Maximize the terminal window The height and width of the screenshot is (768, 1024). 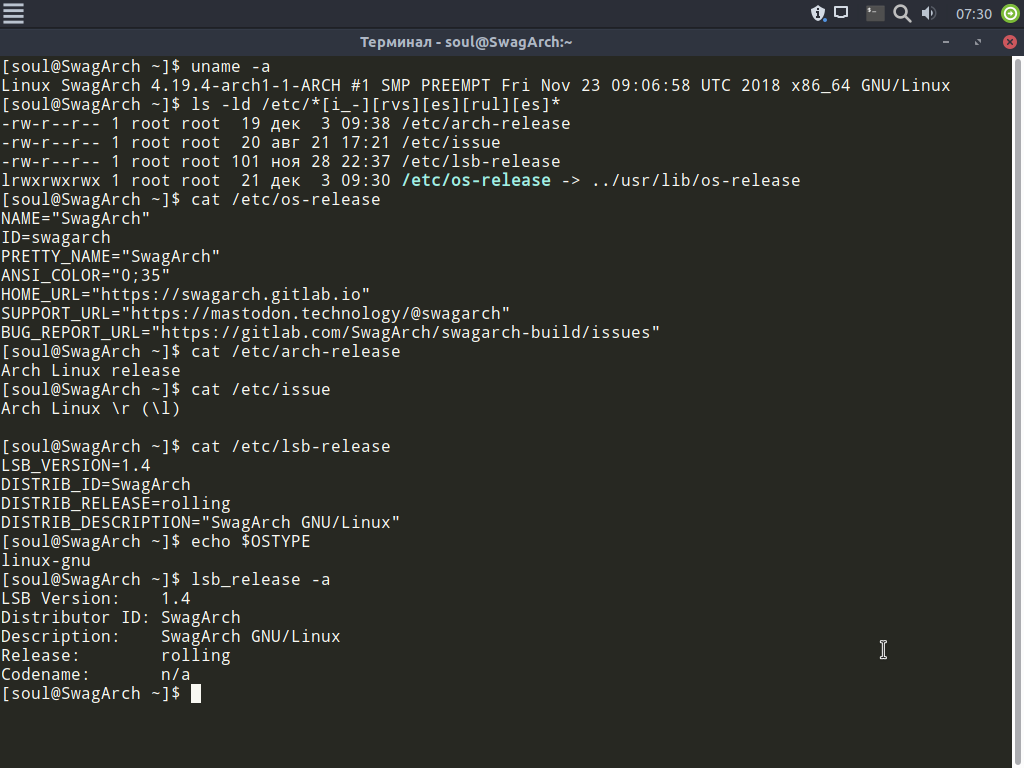[978, 42]
